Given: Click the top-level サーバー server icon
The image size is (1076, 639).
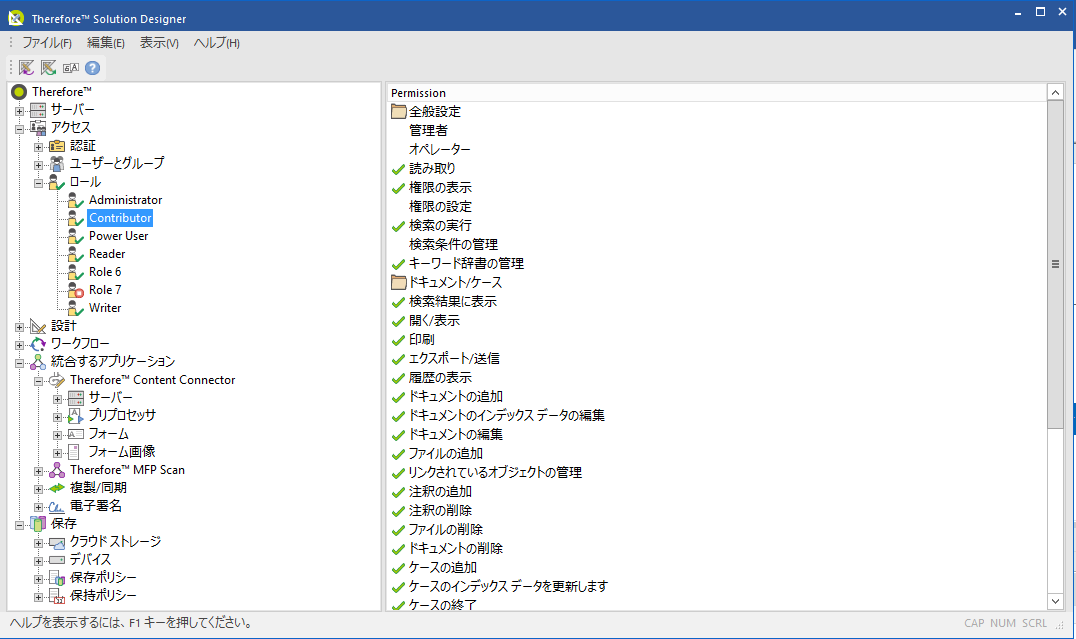Looking at the screenshot, I should pyautogui.click(x=38, y=110).
